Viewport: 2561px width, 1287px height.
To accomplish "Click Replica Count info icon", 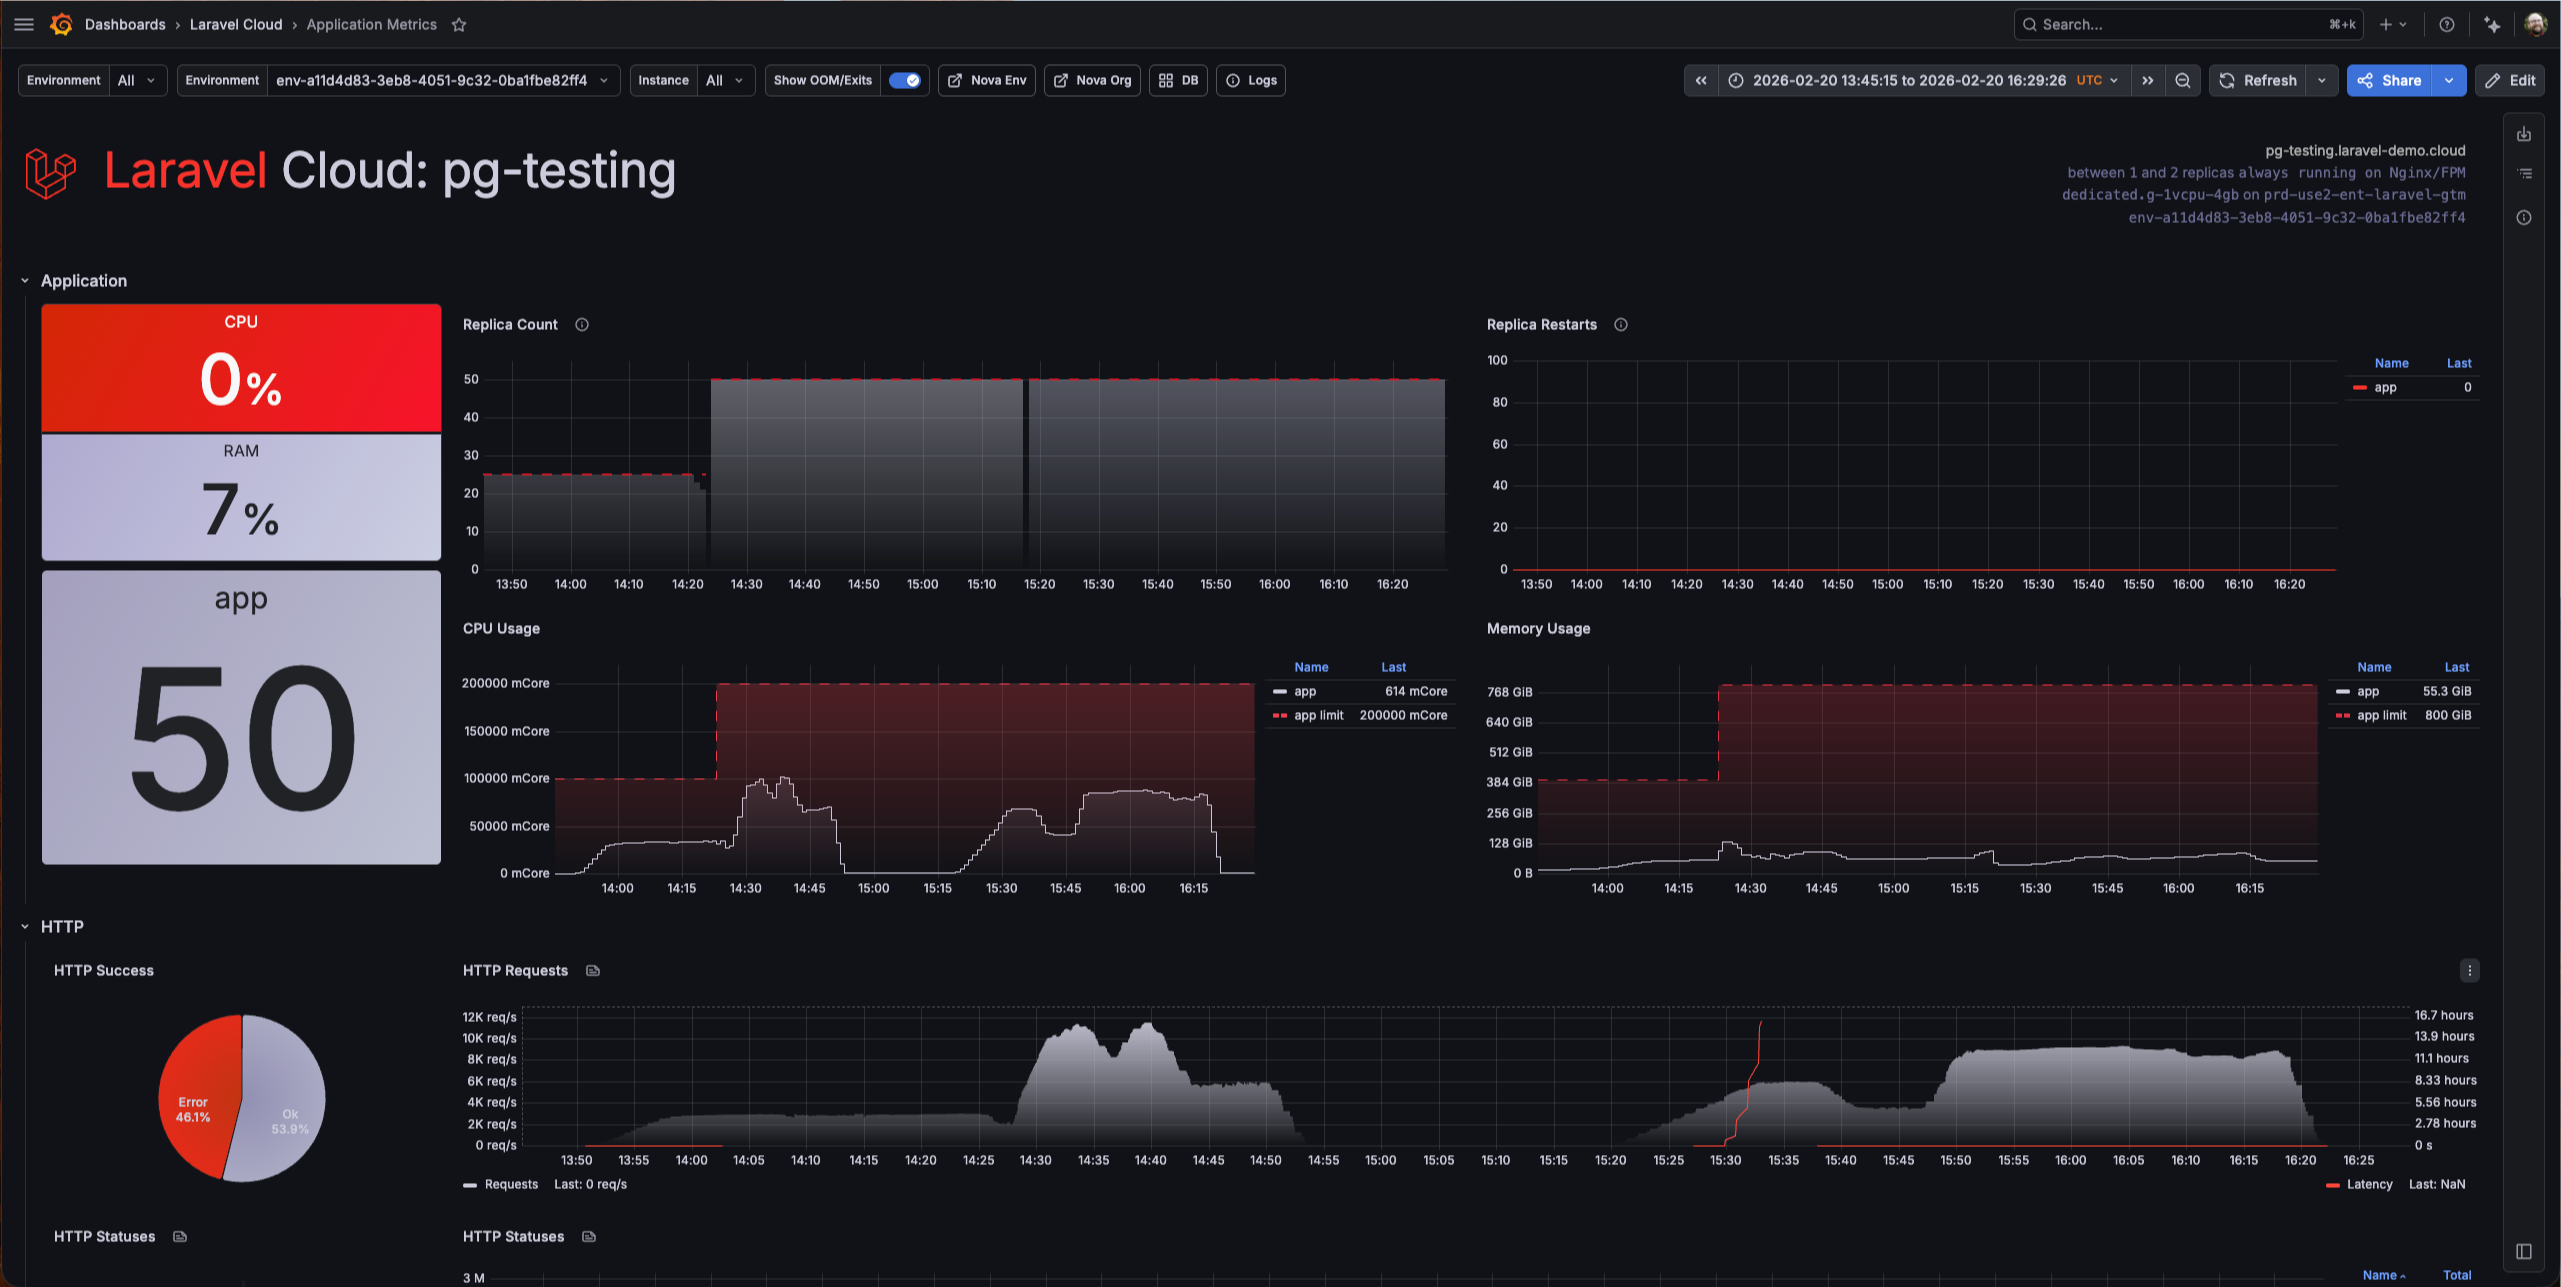I will point(582,325).
